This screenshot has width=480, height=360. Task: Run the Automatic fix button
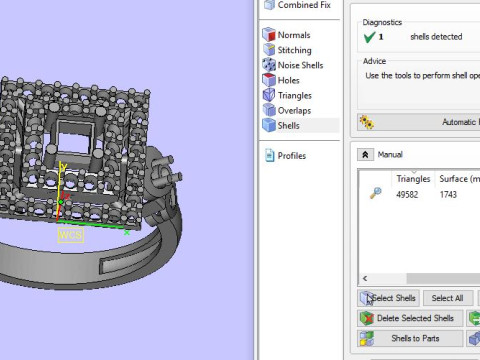pyautogui.click(x=419, y=122)
